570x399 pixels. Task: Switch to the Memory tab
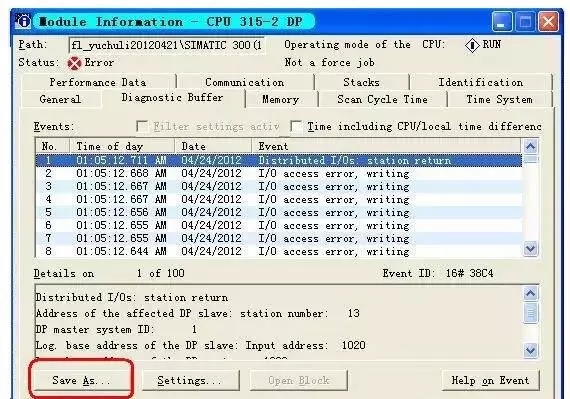pos(281,99)
